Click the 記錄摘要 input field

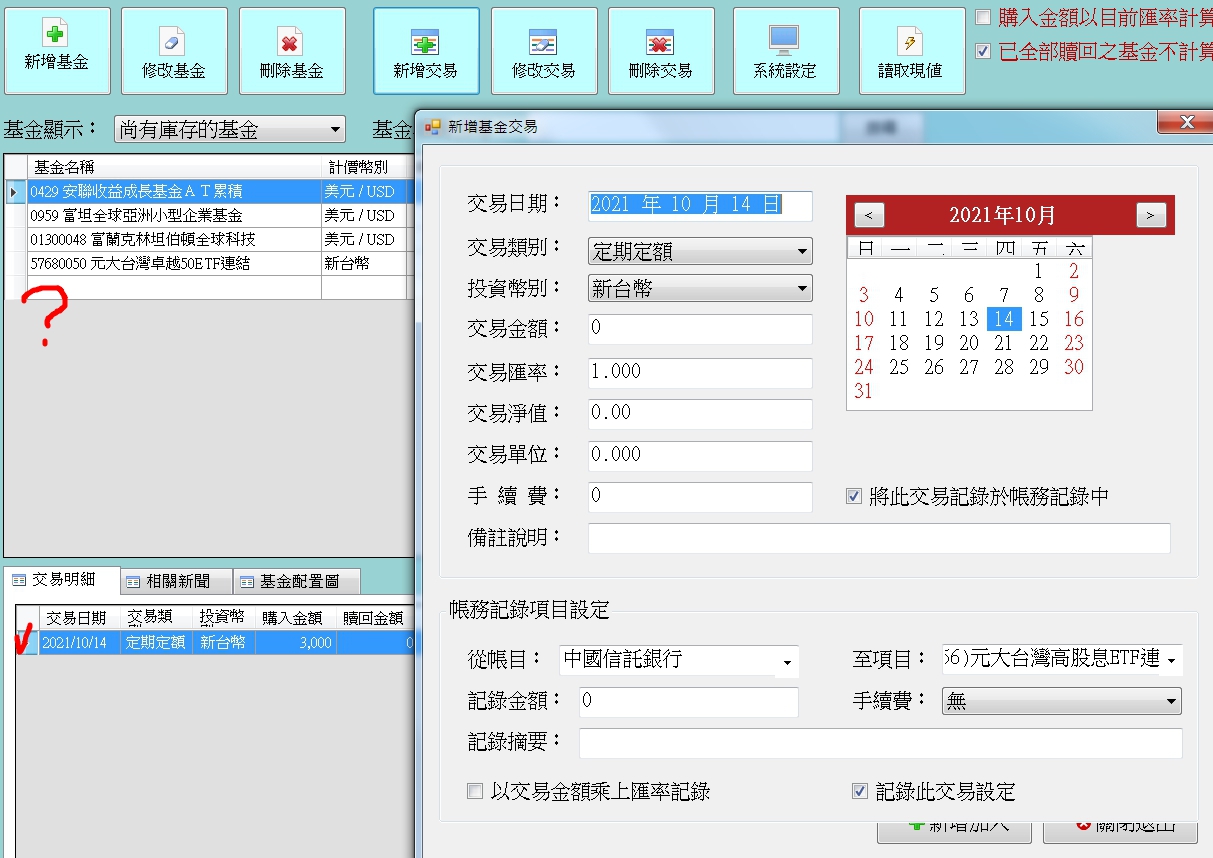pos(880,743)
